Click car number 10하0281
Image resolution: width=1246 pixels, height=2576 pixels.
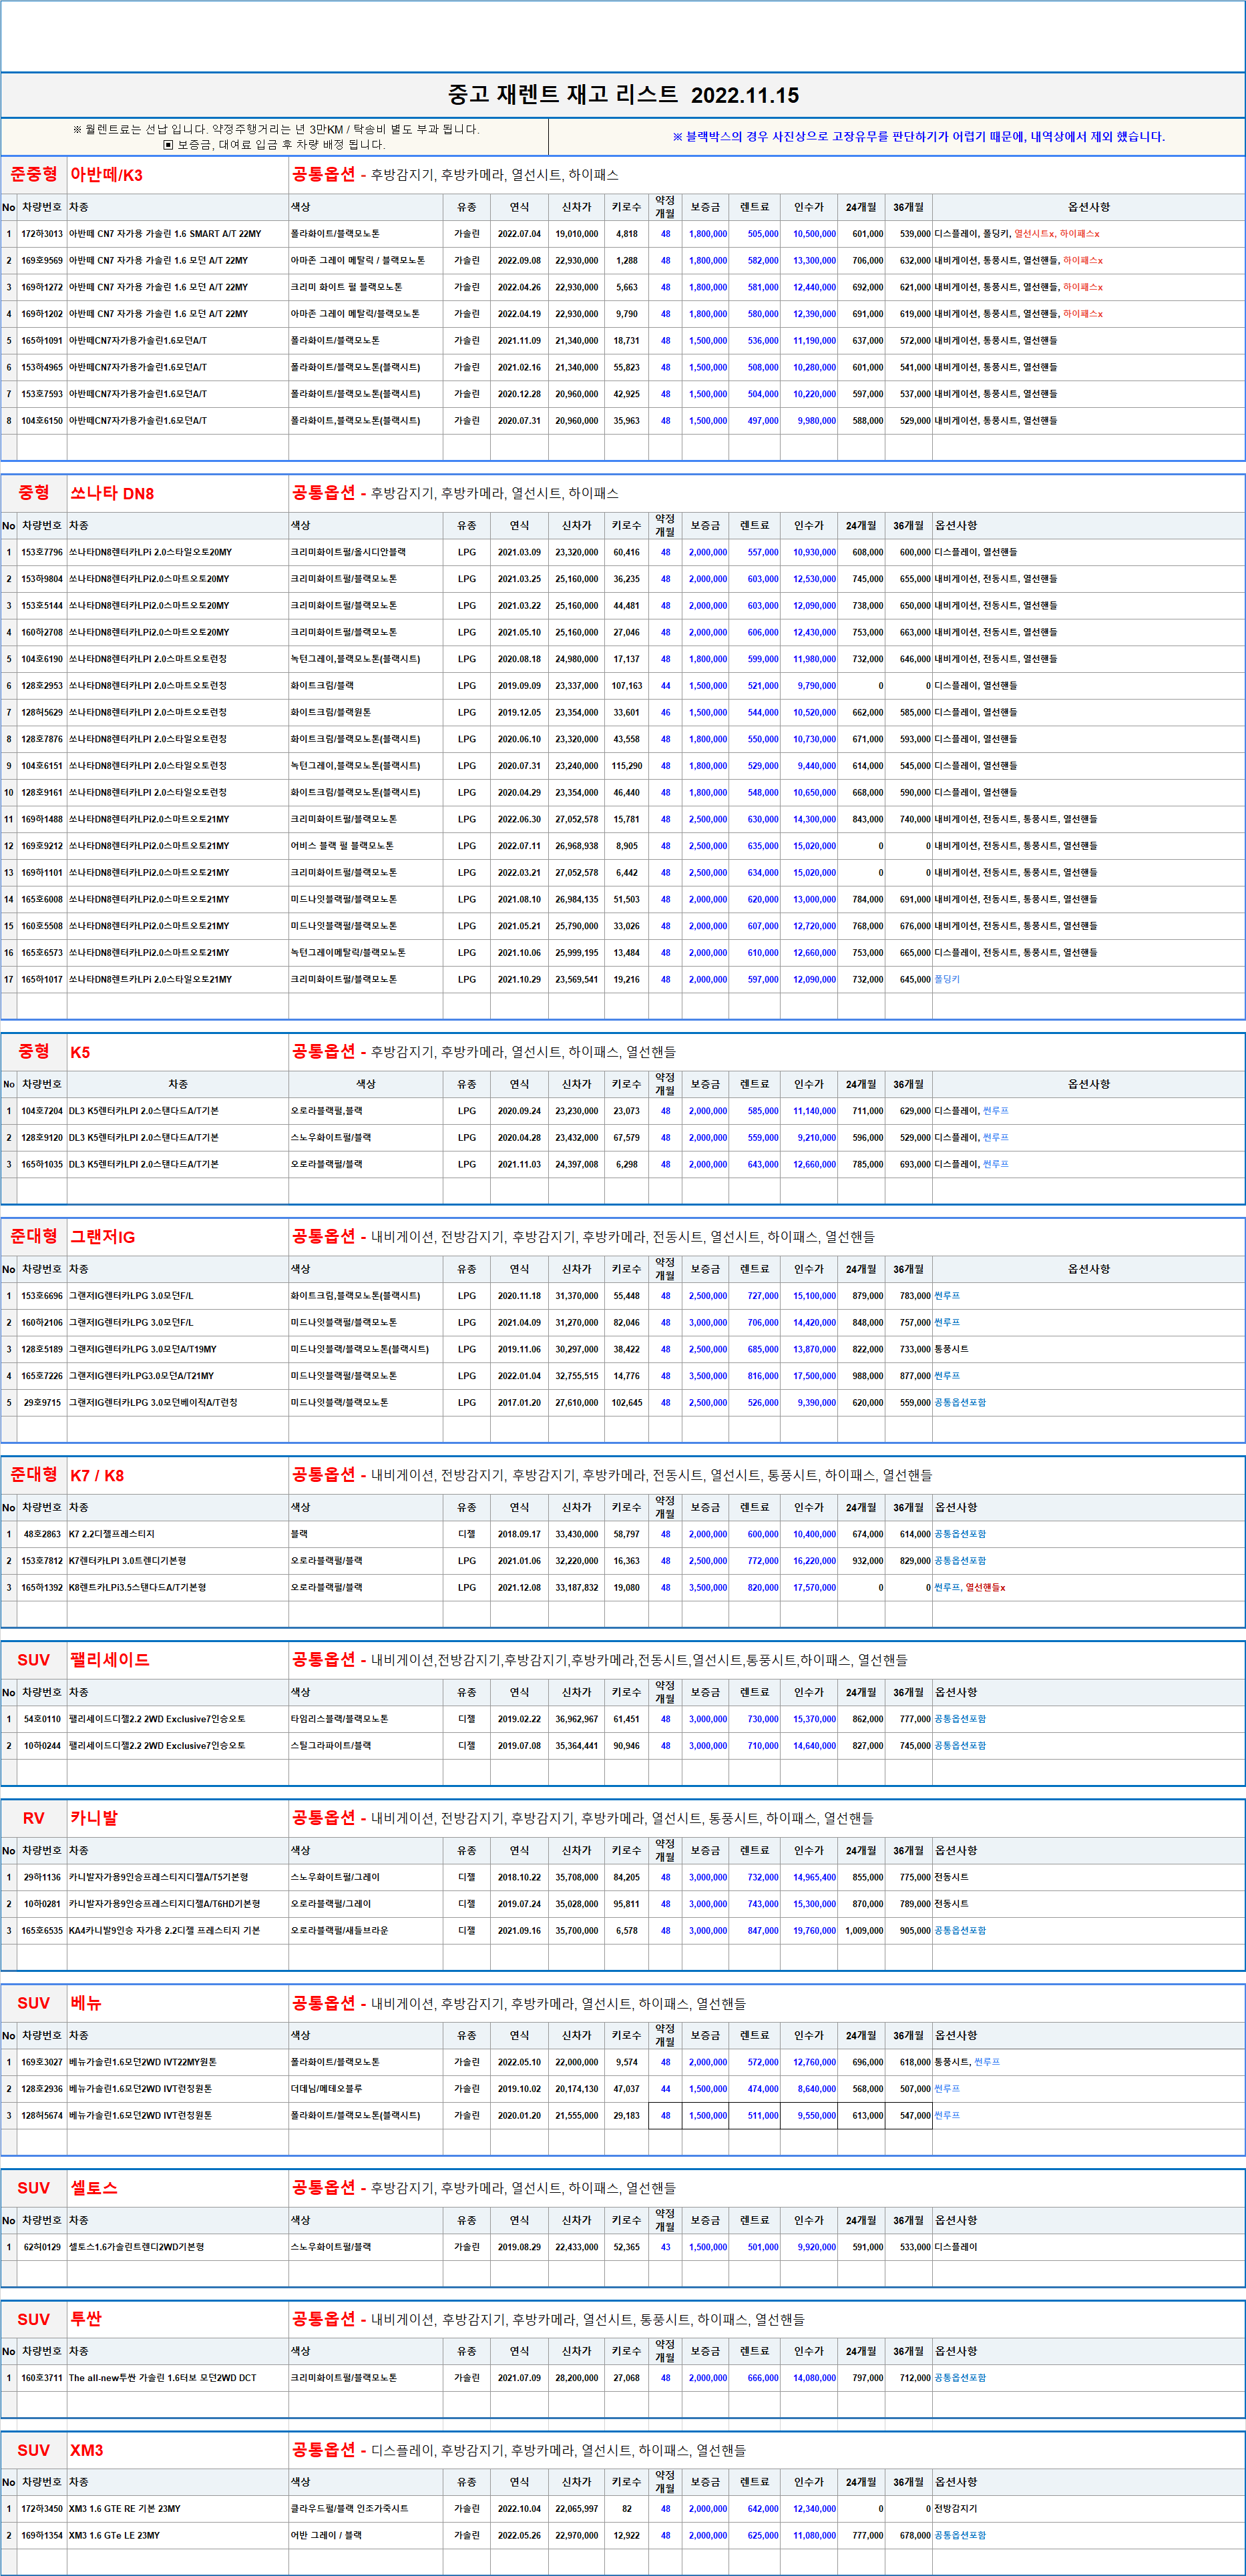click(42, 1904)
